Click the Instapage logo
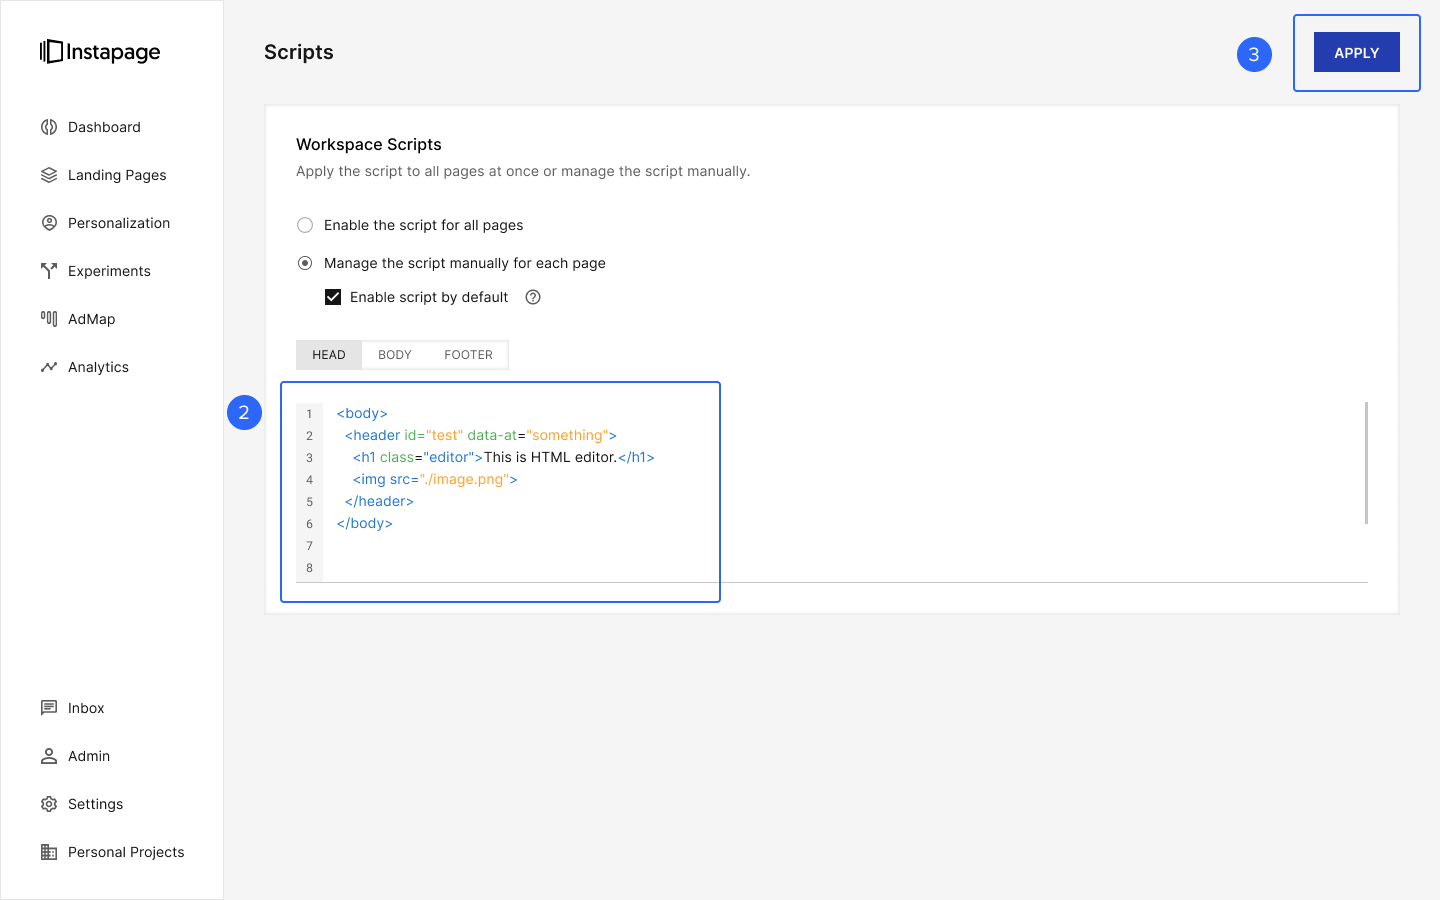This screenshot has height=900, width=1440. [x=100, y=52]
